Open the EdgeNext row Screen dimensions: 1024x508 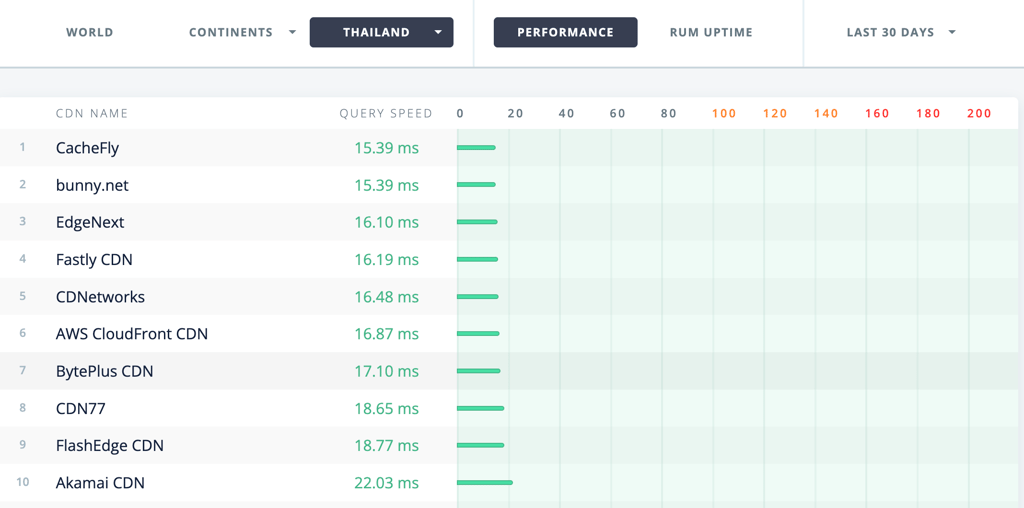coord(90,223)
